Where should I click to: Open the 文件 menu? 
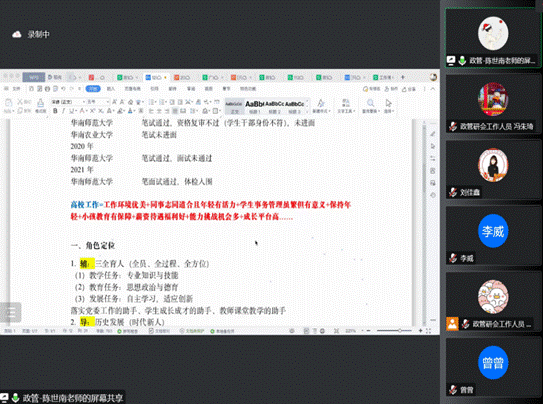click(16, 89)
